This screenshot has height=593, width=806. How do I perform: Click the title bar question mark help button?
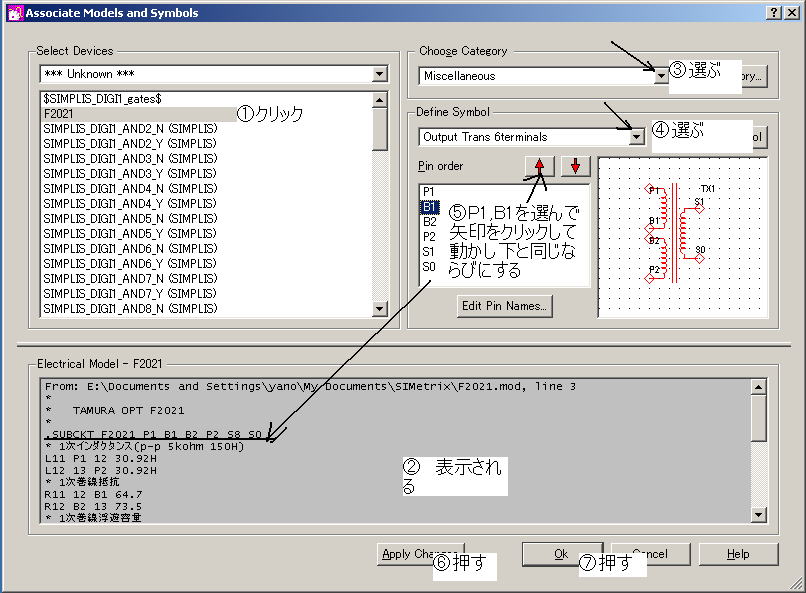click(x=774, y=13)
